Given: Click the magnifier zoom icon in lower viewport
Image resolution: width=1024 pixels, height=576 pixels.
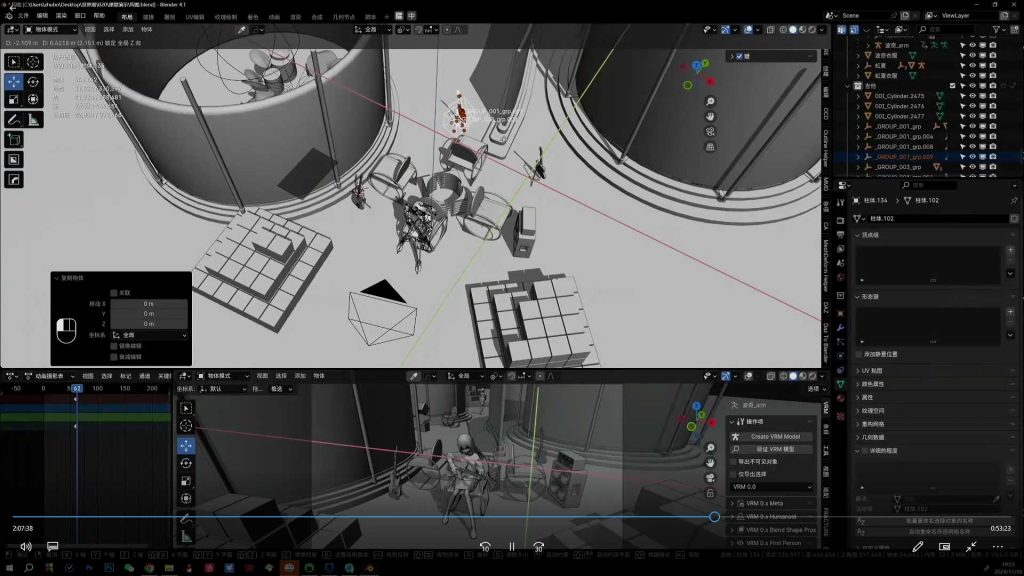Looking at the screenshot, I should 709,448.
